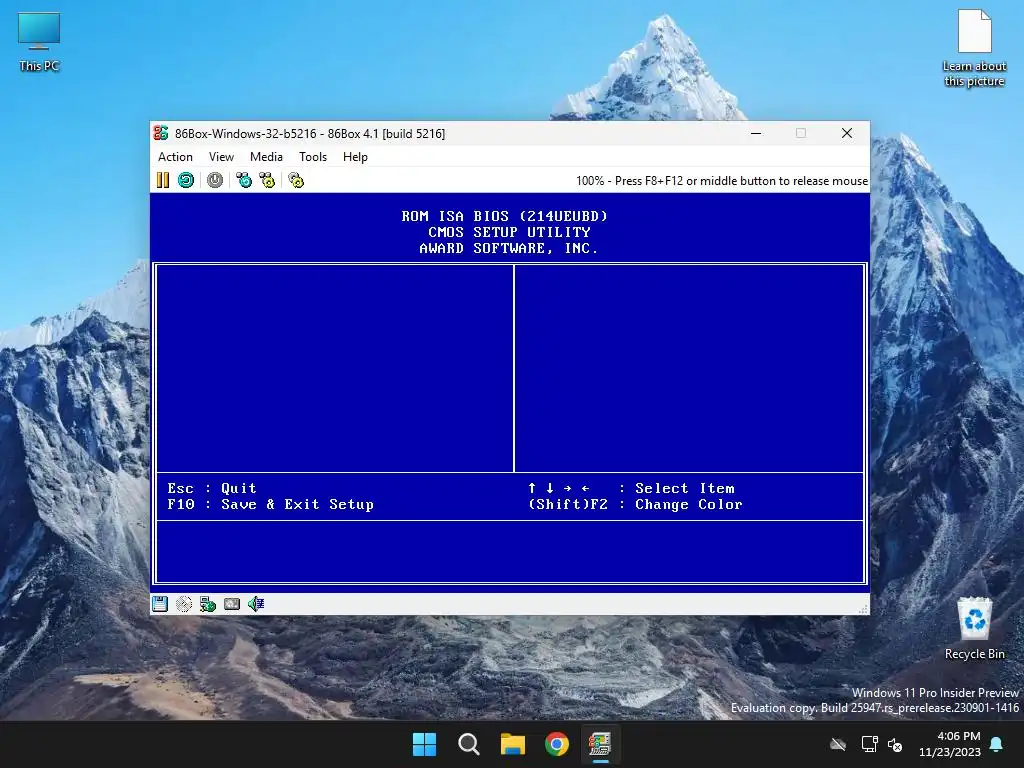The height and width of the screenshot is (768, 1024).
Task: Click the network display tray icon
Action: pyautogui.click(x=869, y=744)
